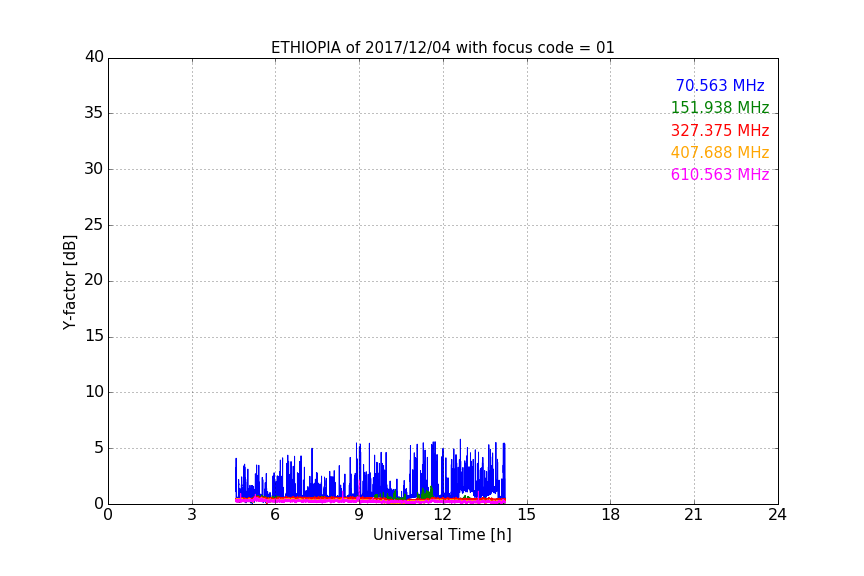Click the 35 tick on y-axis
864x576 pixels.
point(94,113)
